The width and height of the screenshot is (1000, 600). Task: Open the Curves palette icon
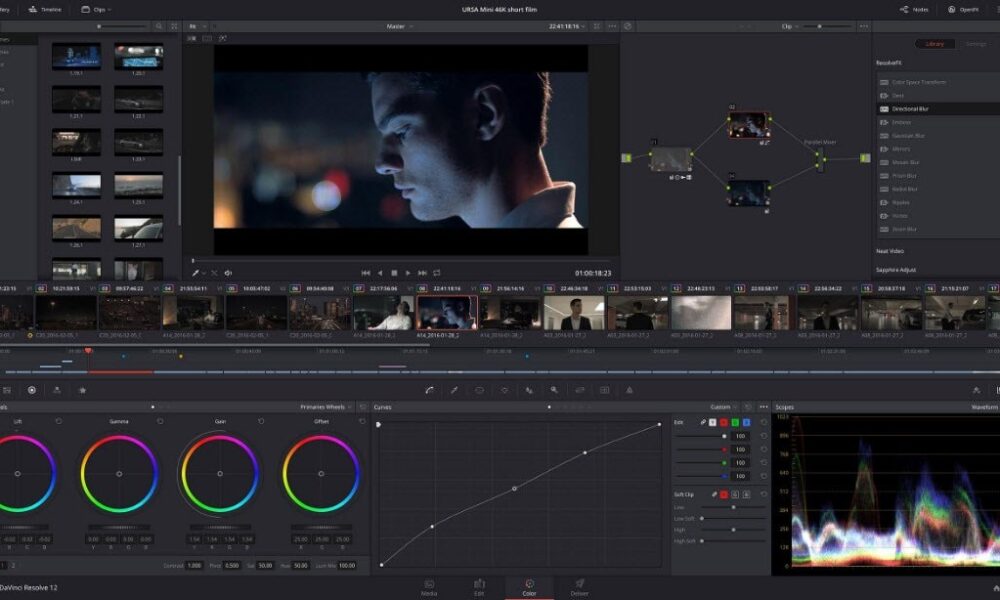pos(429,390)
